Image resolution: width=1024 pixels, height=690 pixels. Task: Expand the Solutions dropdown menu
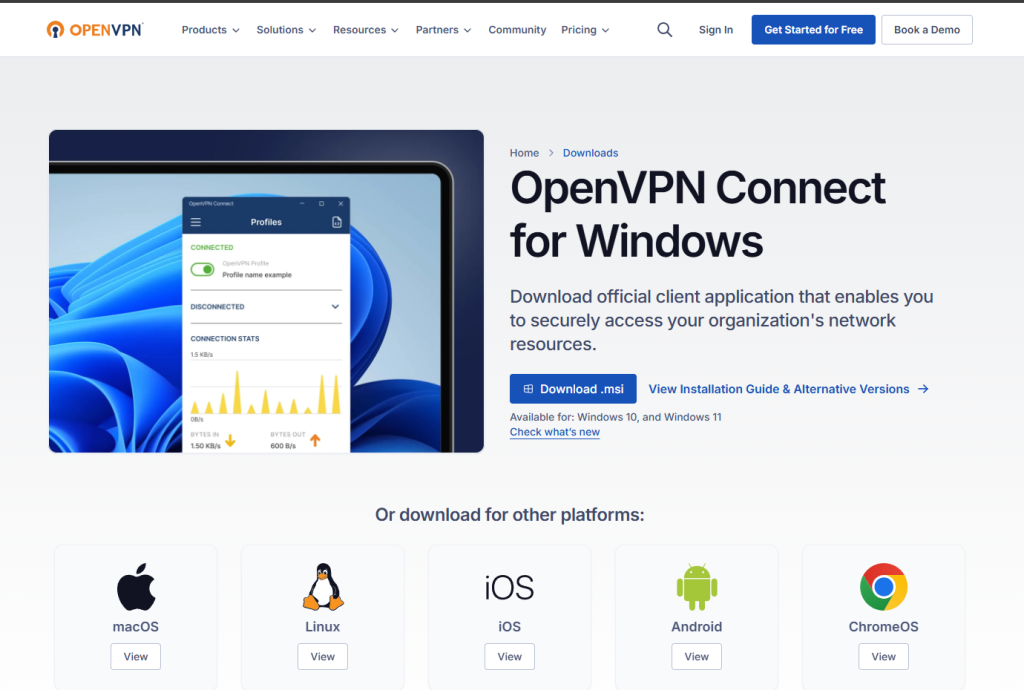tap(286, 30)
